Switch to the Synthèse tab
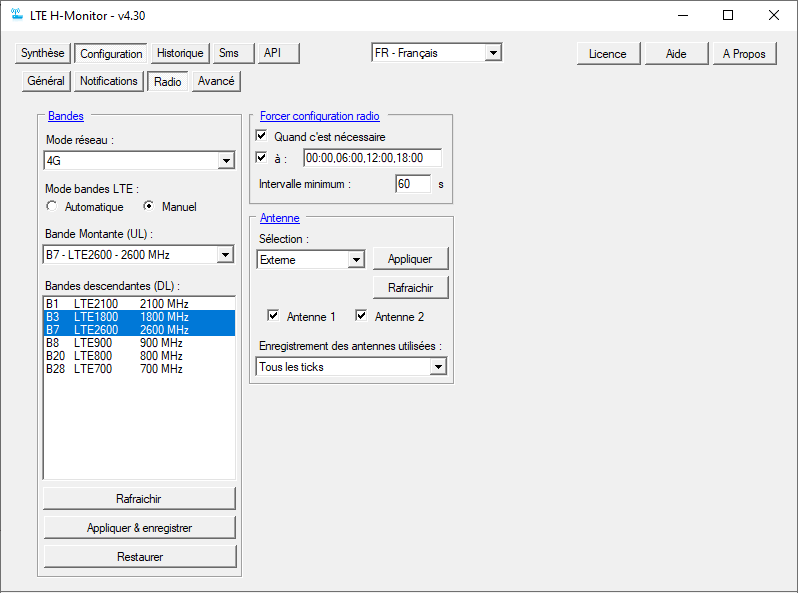 tap(43, 54)
